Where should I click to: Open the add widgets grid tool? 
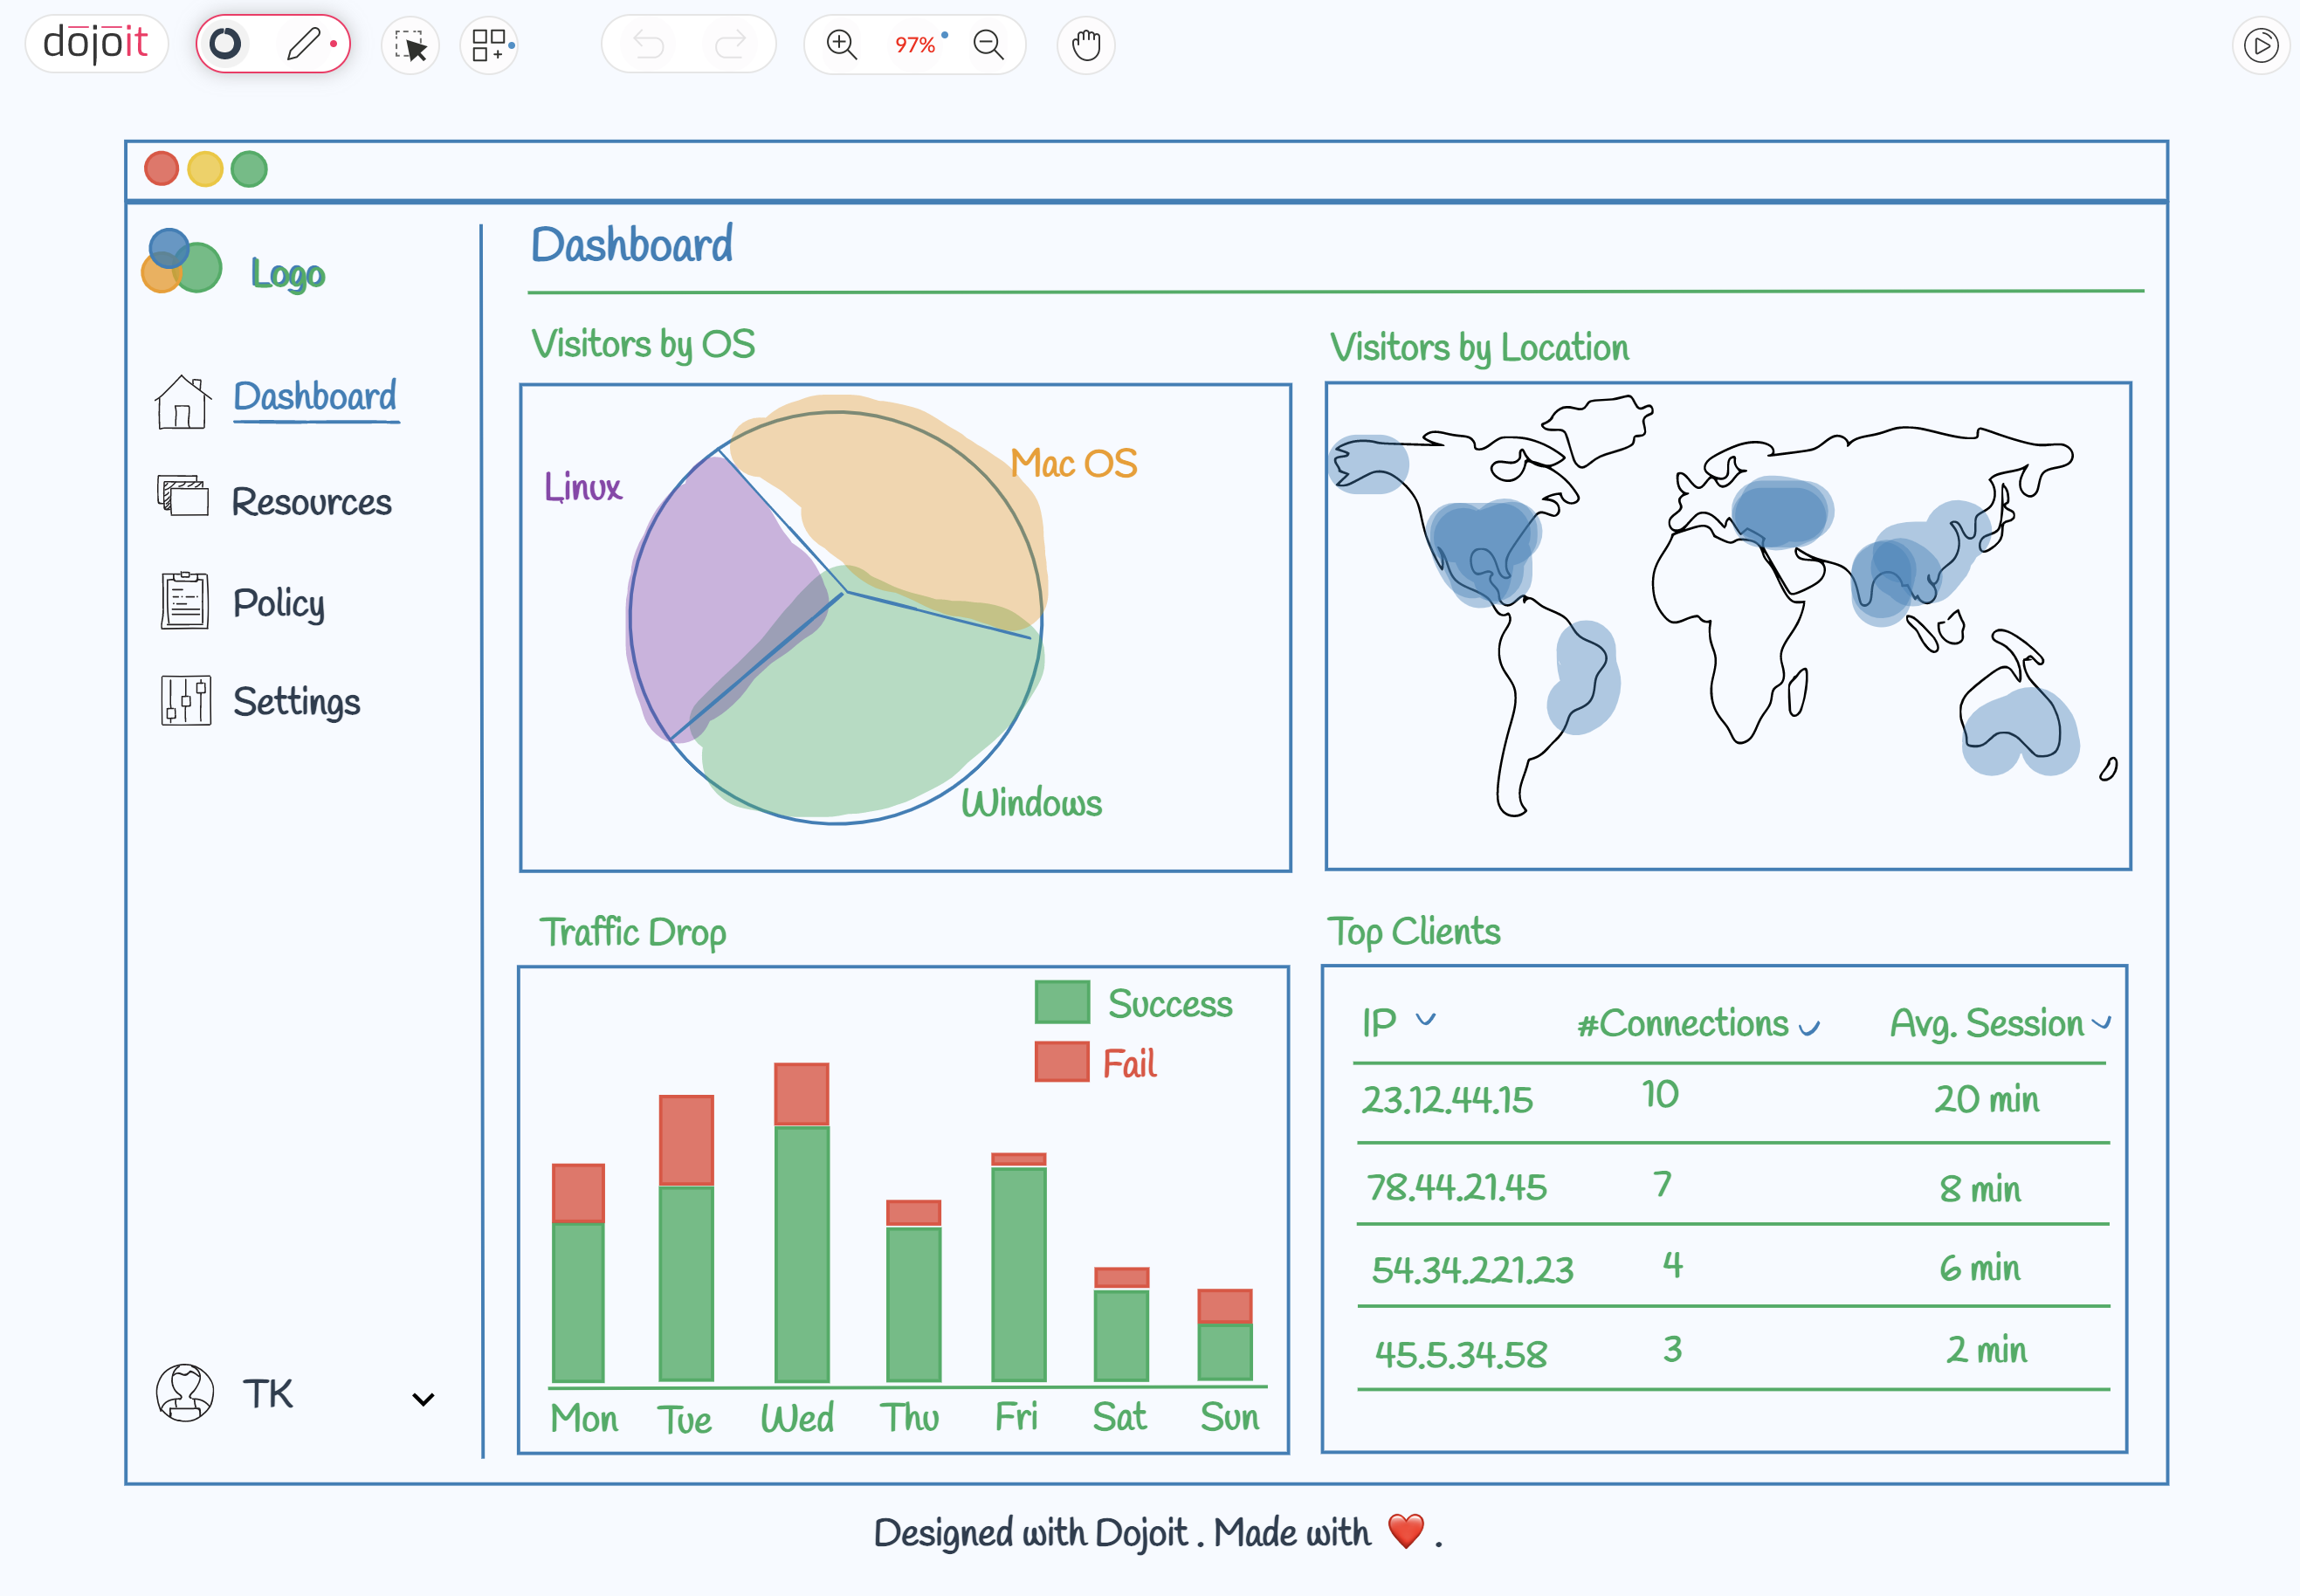tap(489, 46)
